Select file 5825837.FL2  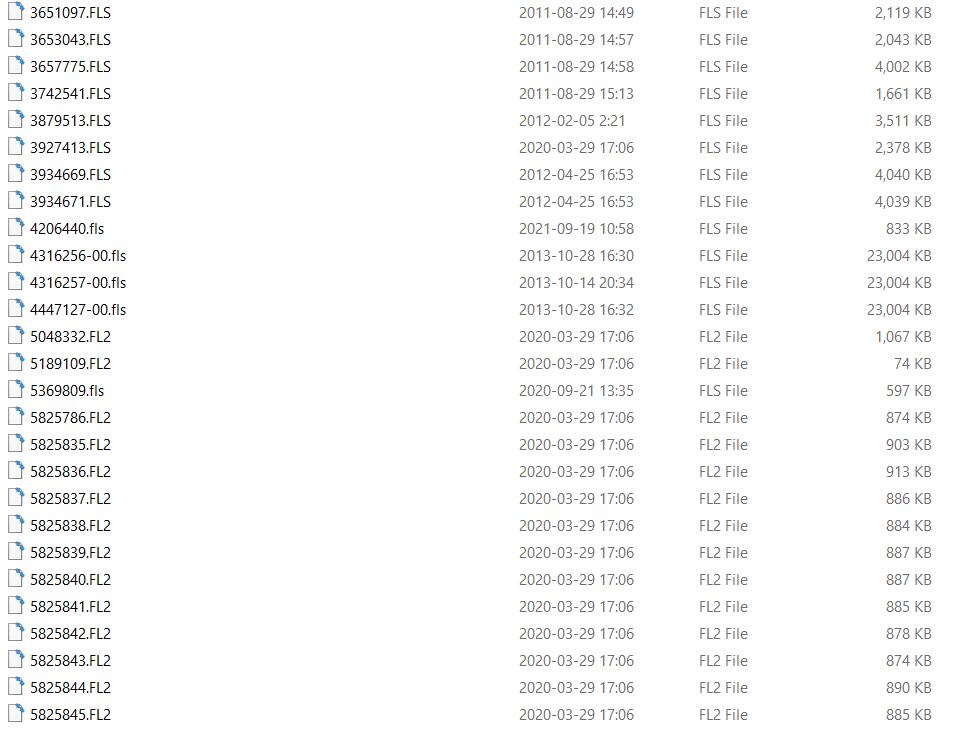(x=71, y=499)
